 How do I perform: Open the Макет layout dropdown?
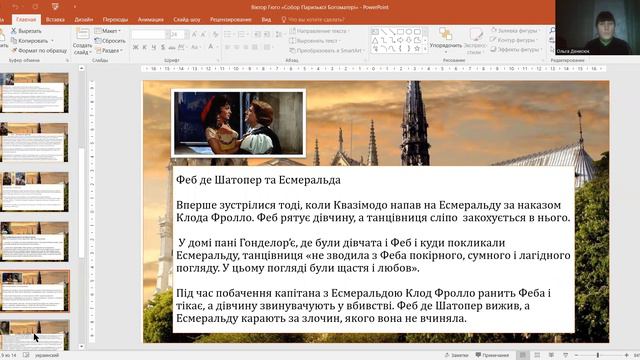point(108,31)
